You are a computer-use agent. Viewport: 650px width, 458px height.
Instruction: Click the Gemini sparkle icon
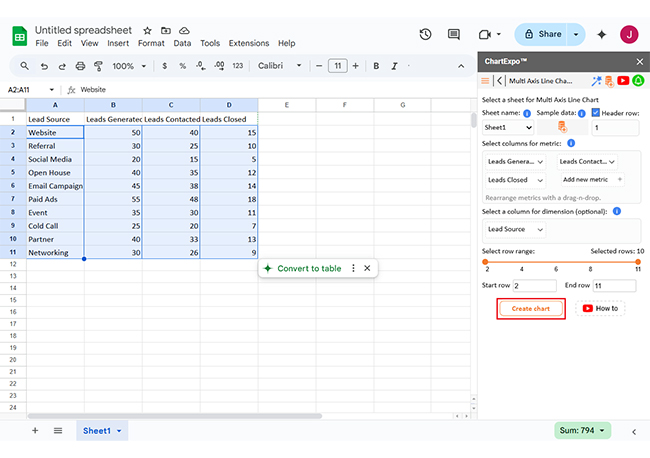pos(602,34)
